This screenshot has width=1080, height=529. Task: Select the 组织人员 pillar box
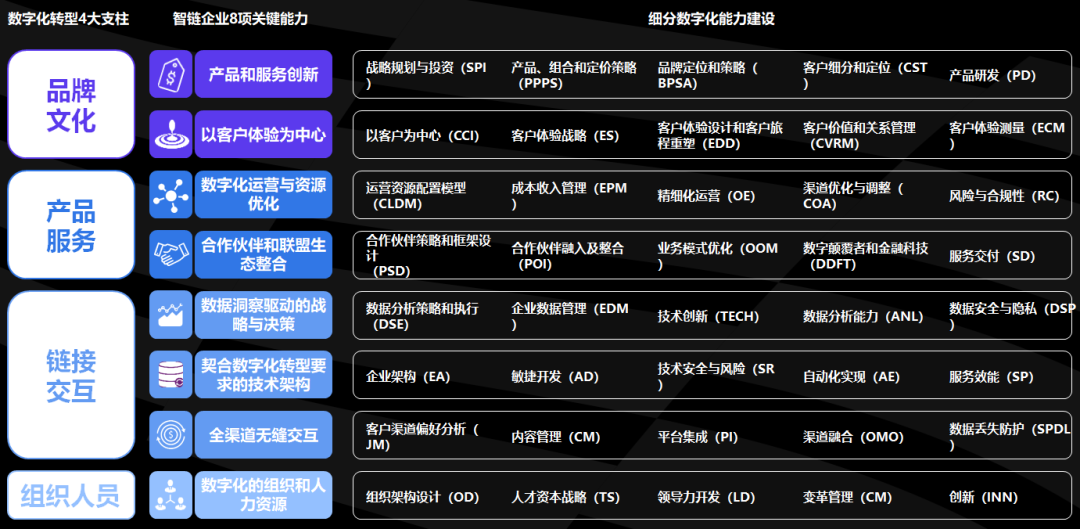click(71, 495)
